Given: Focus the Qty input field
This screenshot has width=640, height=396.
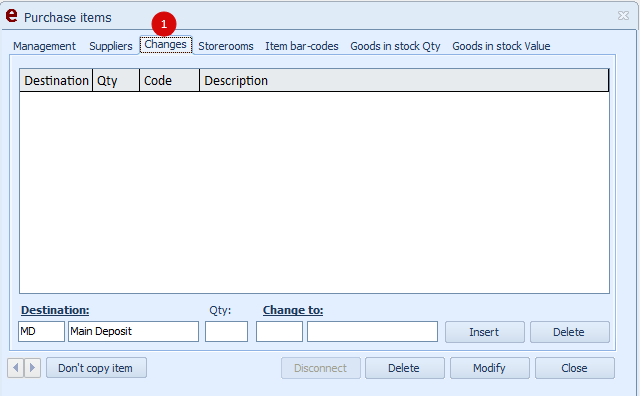Looking at the screenshot, I should pos(226,331).
